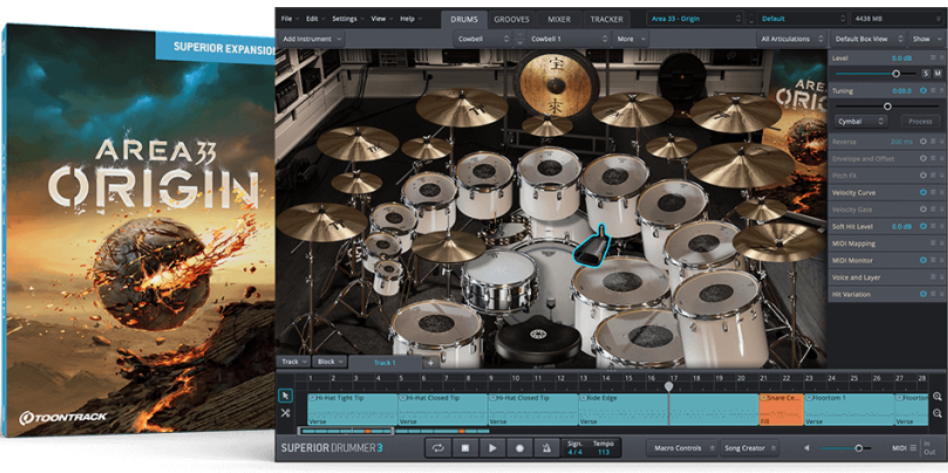Viewport: 948px width, 473px height.
Task: Open the Edit menu
Action: pos(315,19)
